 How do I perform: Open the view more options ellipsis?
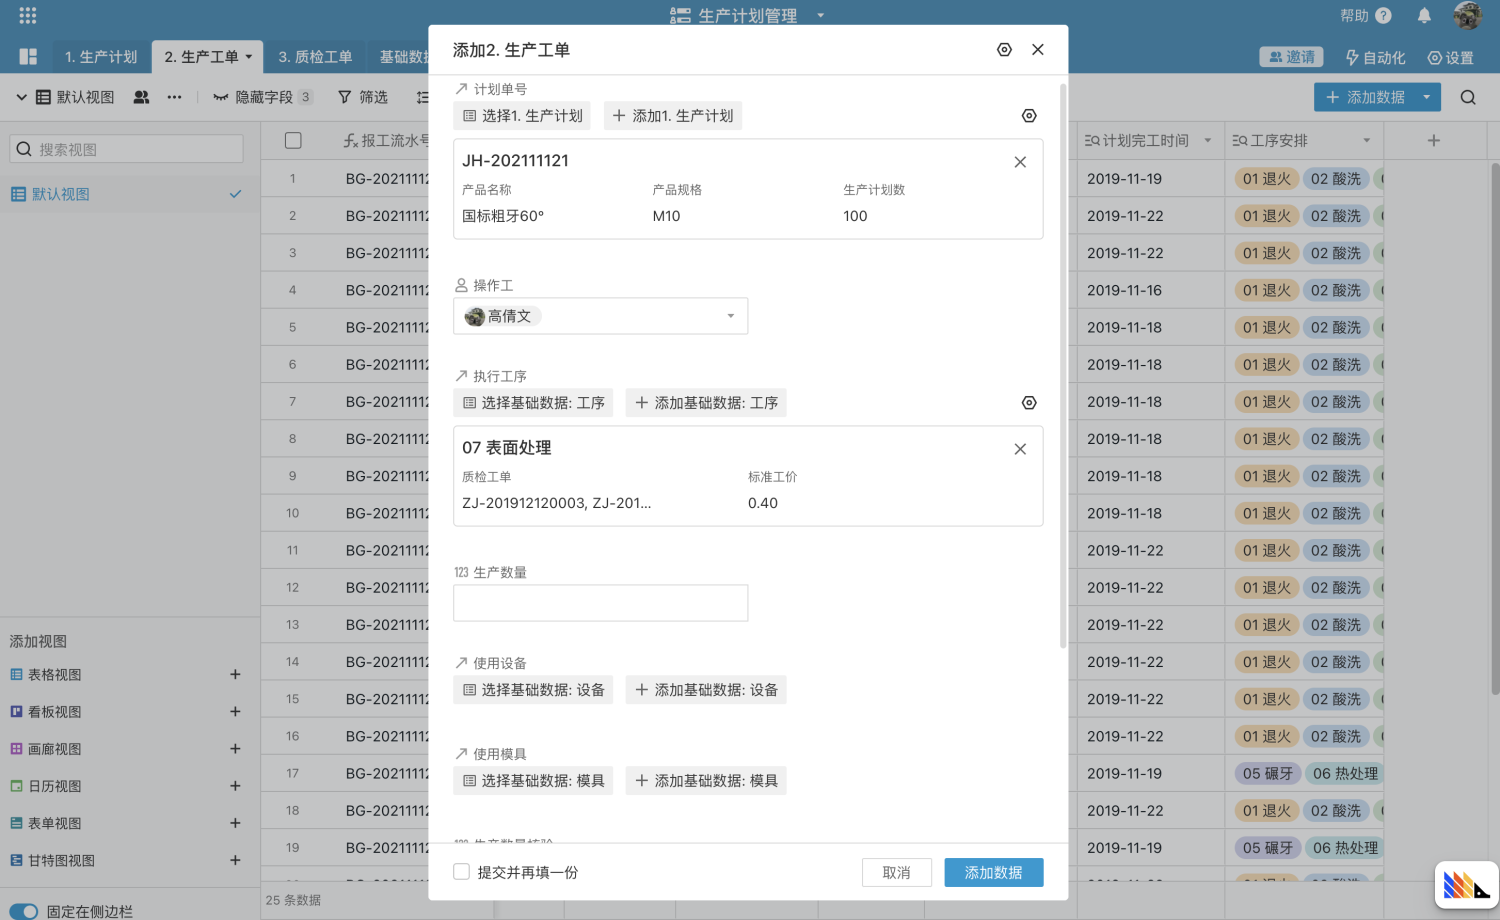(x=175, y=97)
